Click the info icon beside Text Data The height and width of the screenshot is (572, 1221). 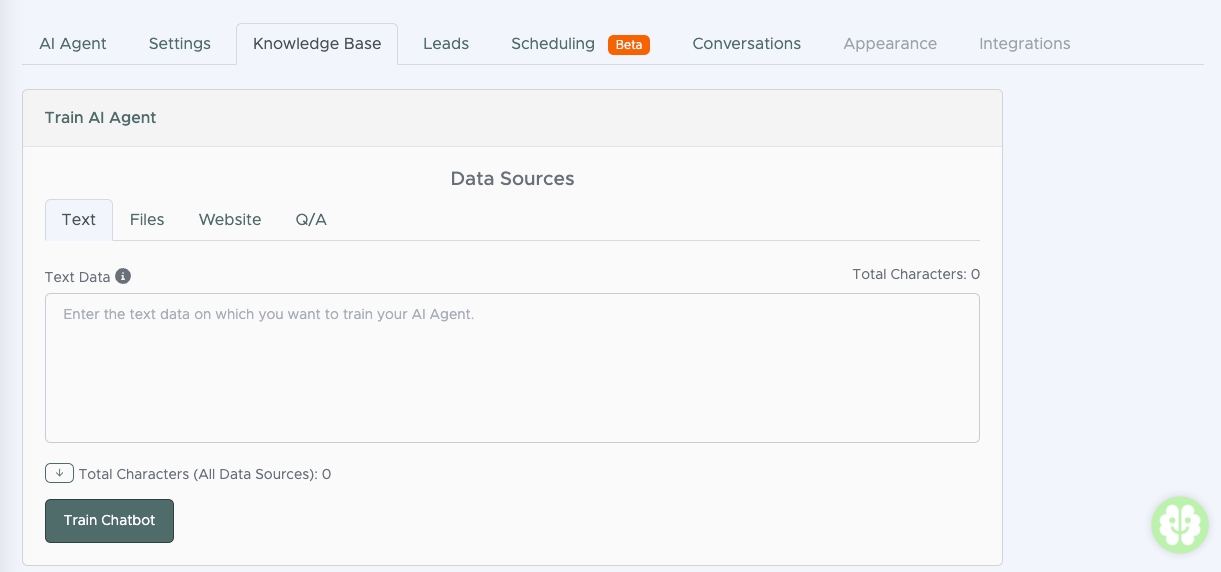coord(123,276)
